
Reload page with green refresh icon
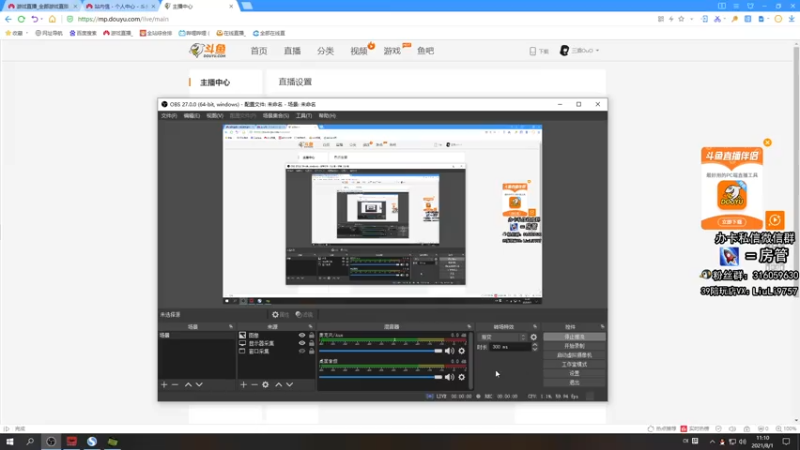click(x=21, y=19)
